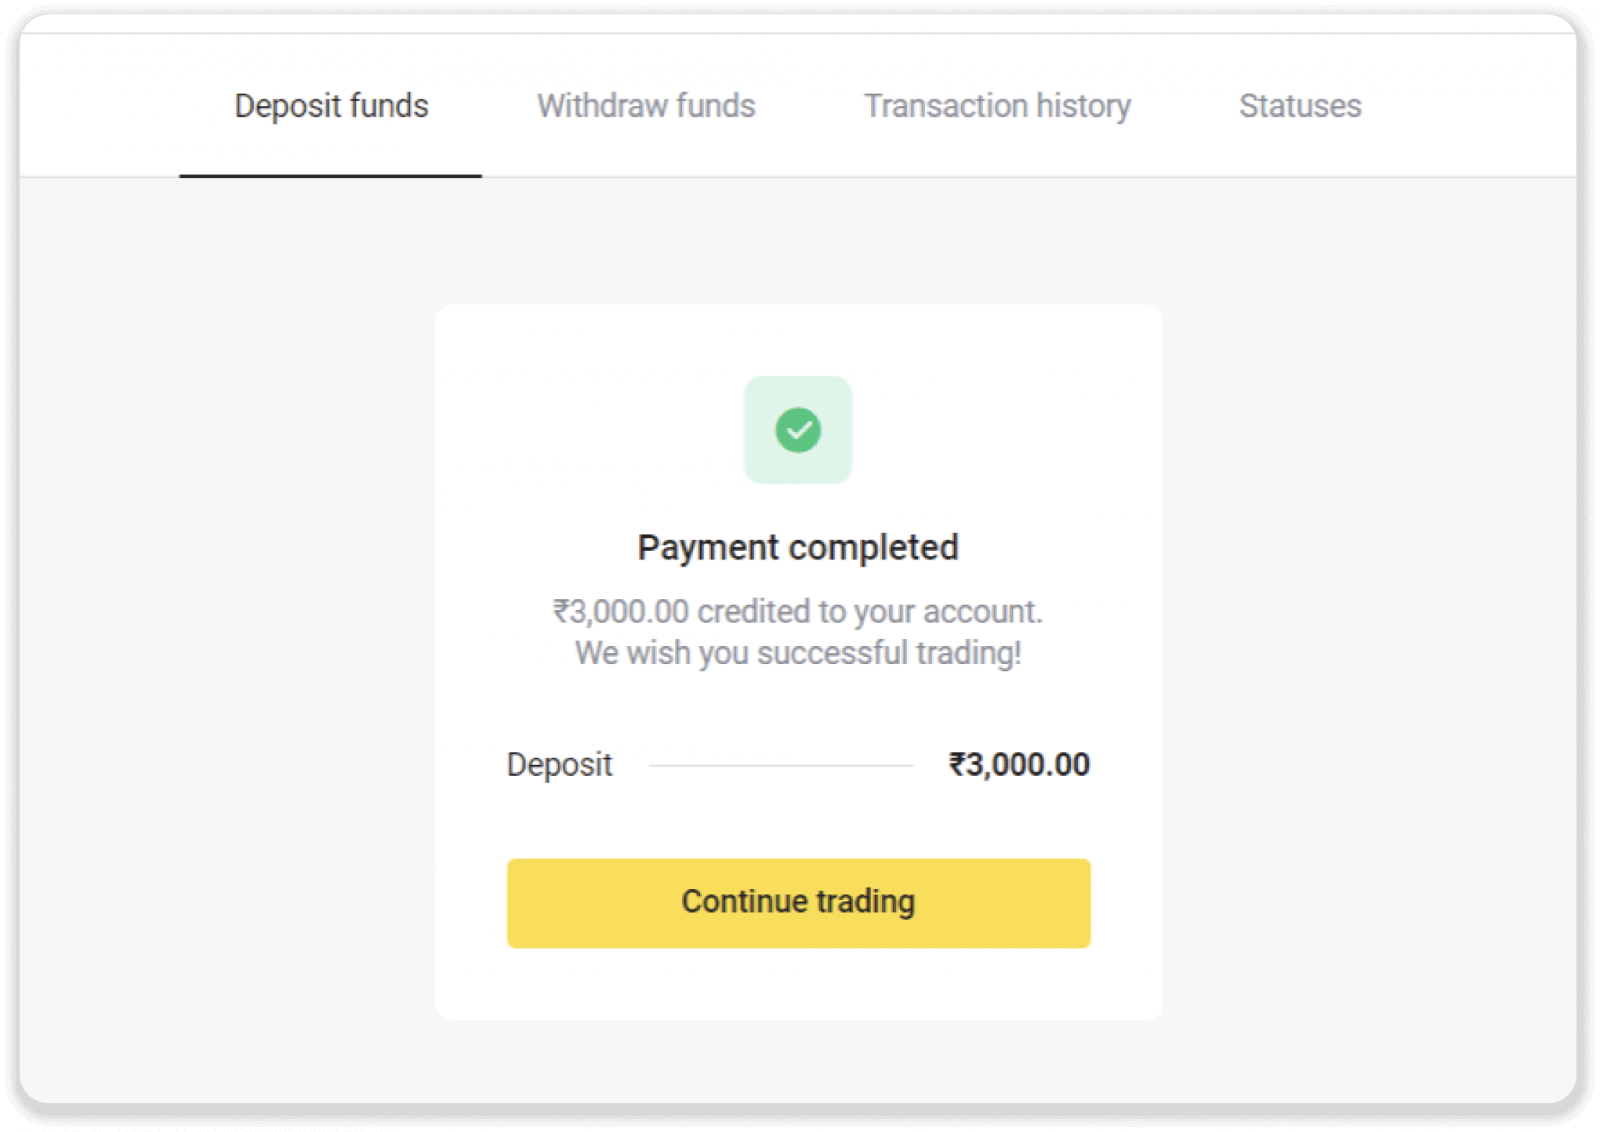Click the dark underline beneath Deposit funds

[x=330, y=176]
